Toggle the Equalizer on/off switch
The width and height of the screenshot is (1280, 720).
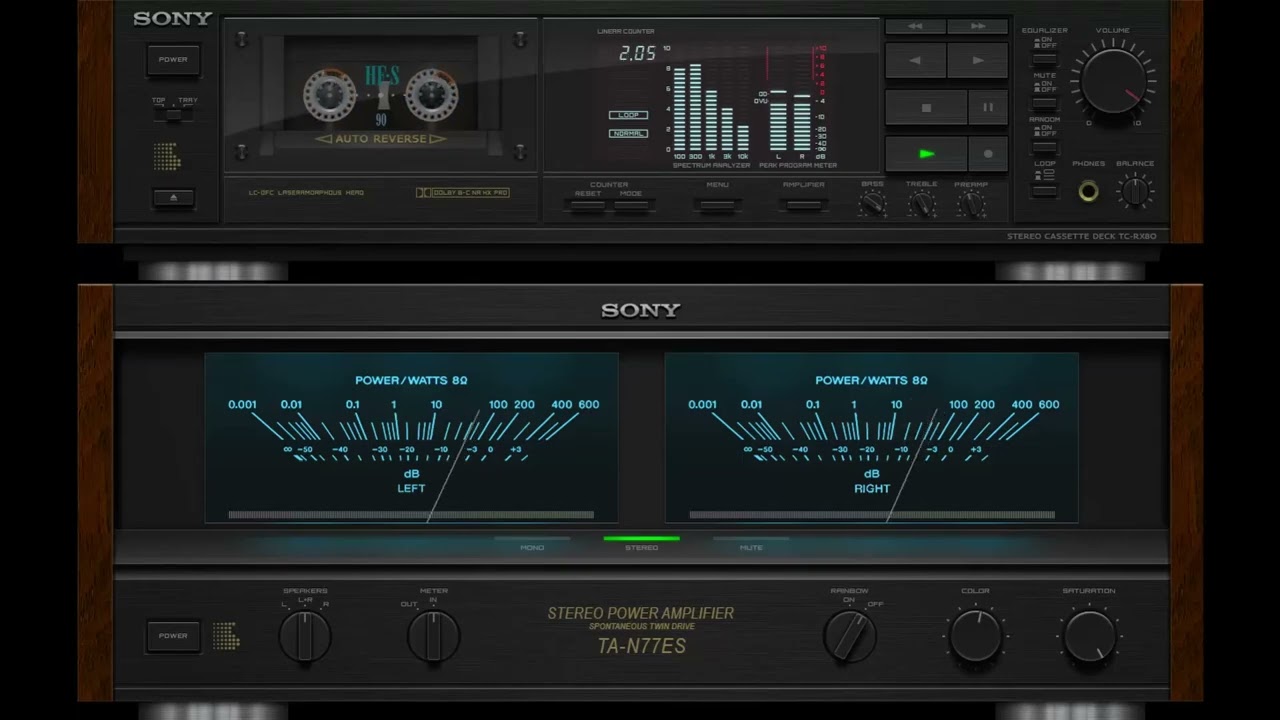tap(1045, 59)
